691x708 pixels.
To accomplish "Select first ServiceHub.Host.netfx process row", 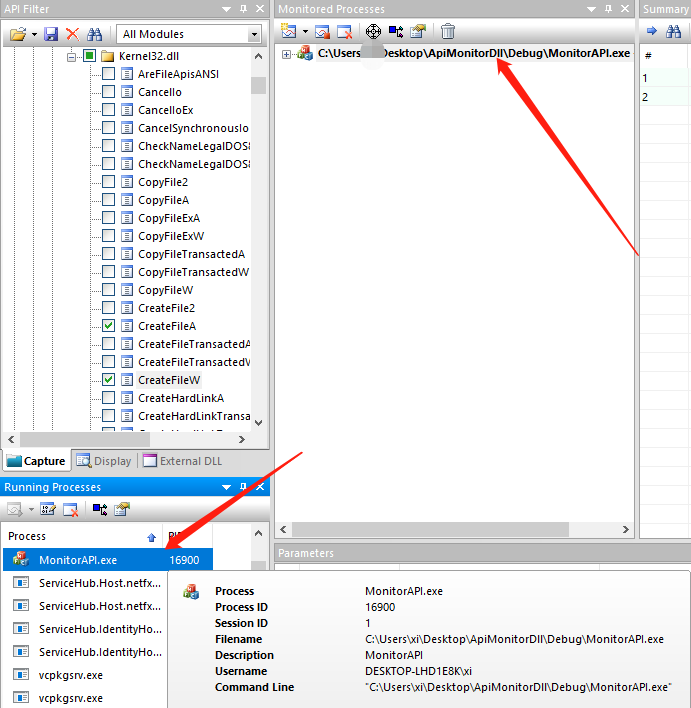I will (x=86, y=583).
